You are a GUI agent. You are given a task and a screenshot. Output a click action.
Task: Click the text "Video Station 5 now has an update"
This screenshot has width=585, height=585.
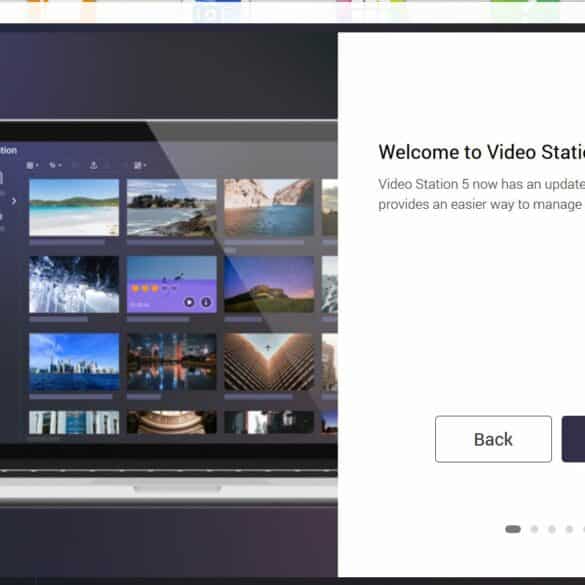[x=482, y=184]
